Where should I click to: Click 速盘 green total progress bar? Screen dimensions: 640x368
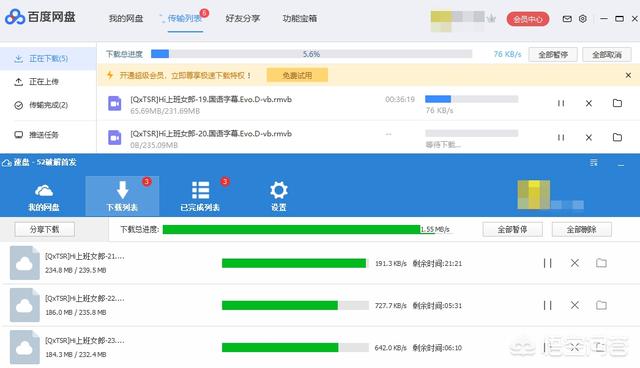click(291, 229)
